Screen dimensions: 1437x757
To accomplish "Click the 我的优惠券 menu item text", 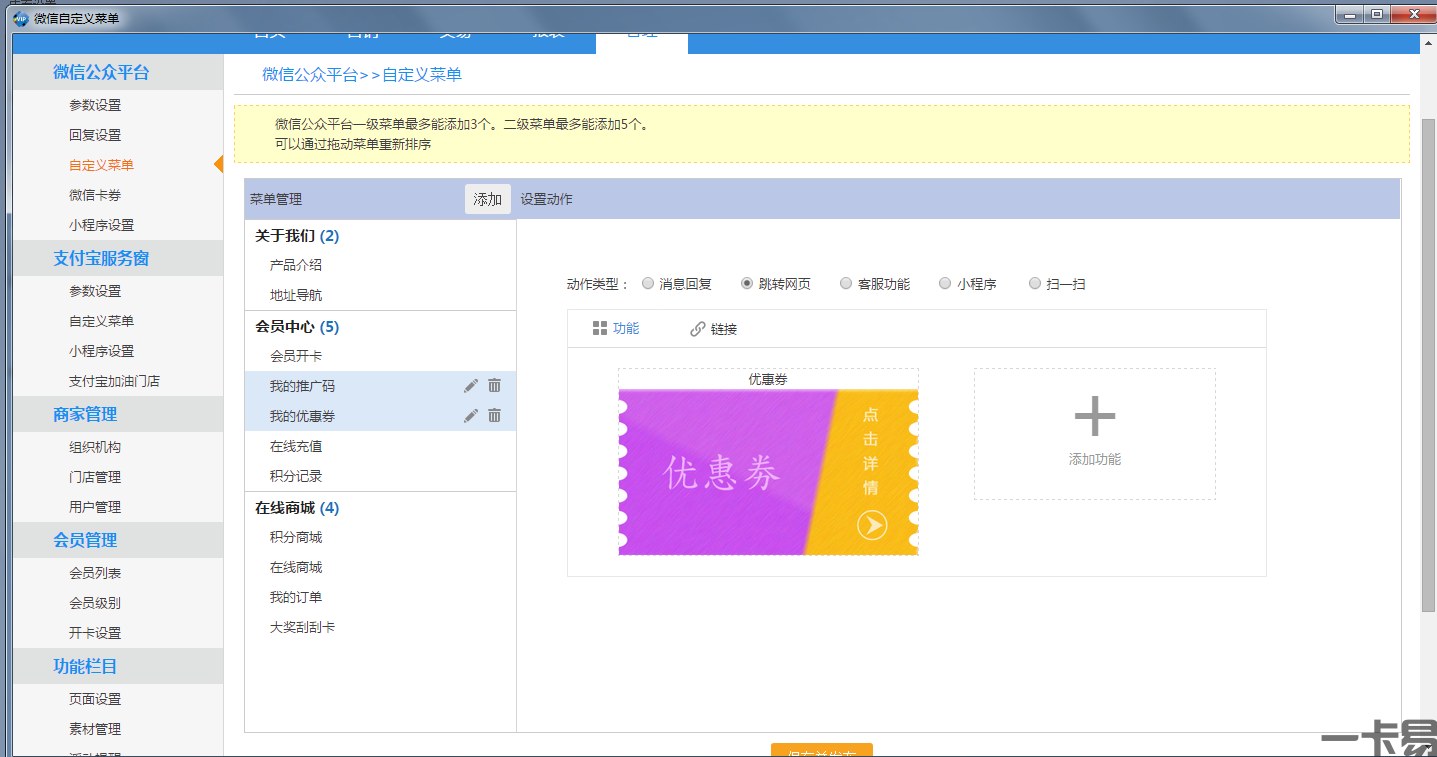I will click(x=302, y=416).
